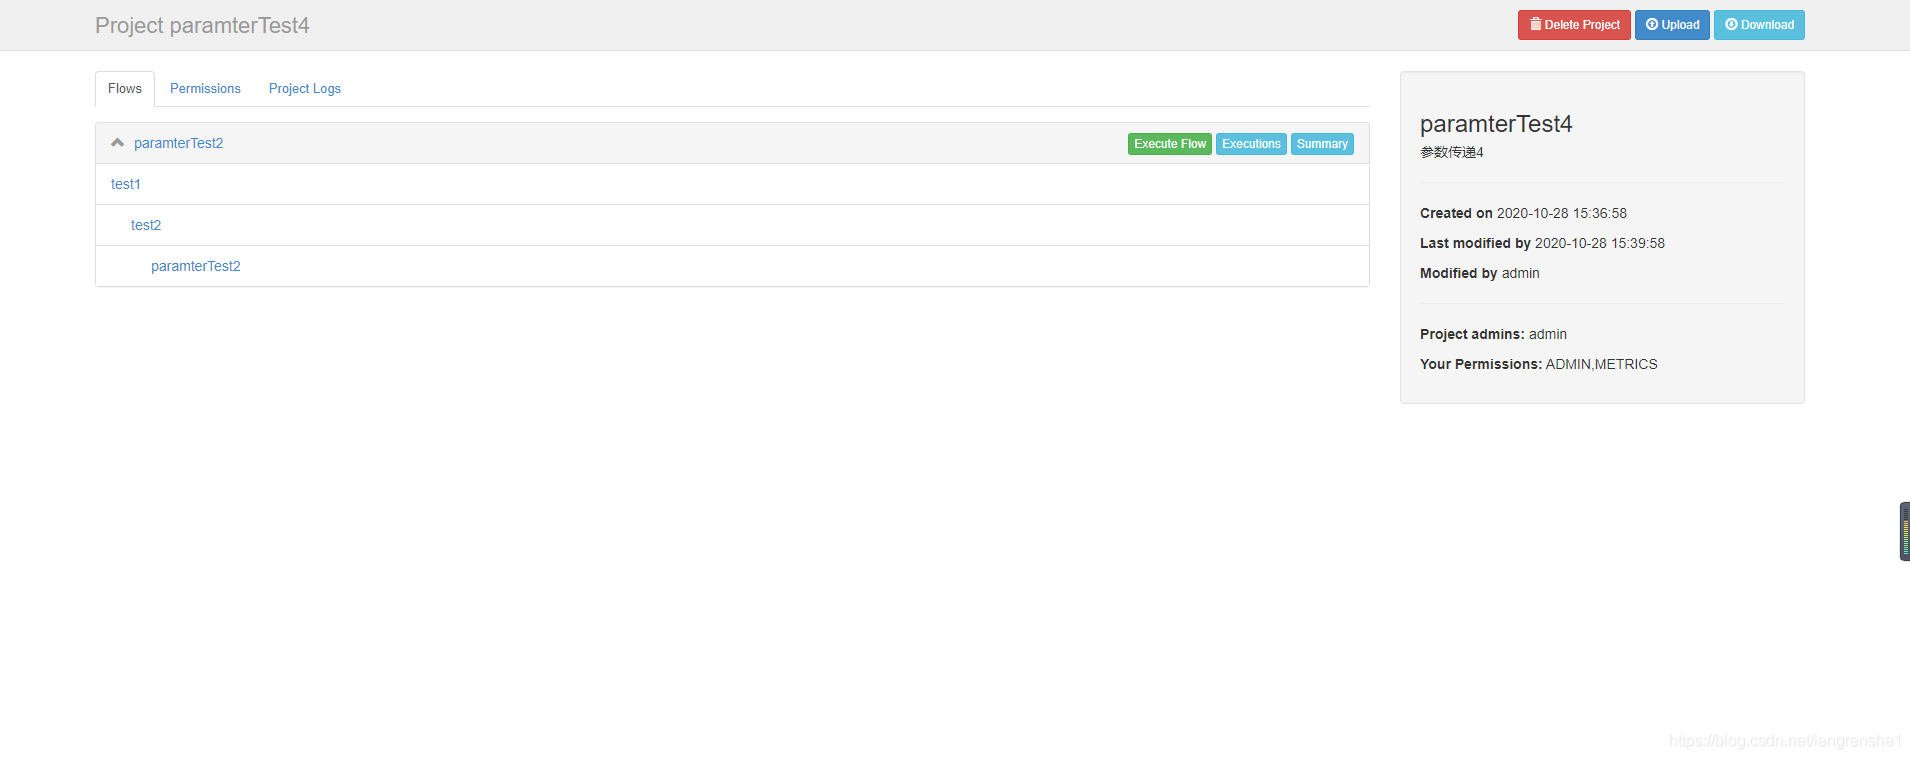Click the Delete Project button
Viewport: 1910px width, 759px height.
(1574, 25)
